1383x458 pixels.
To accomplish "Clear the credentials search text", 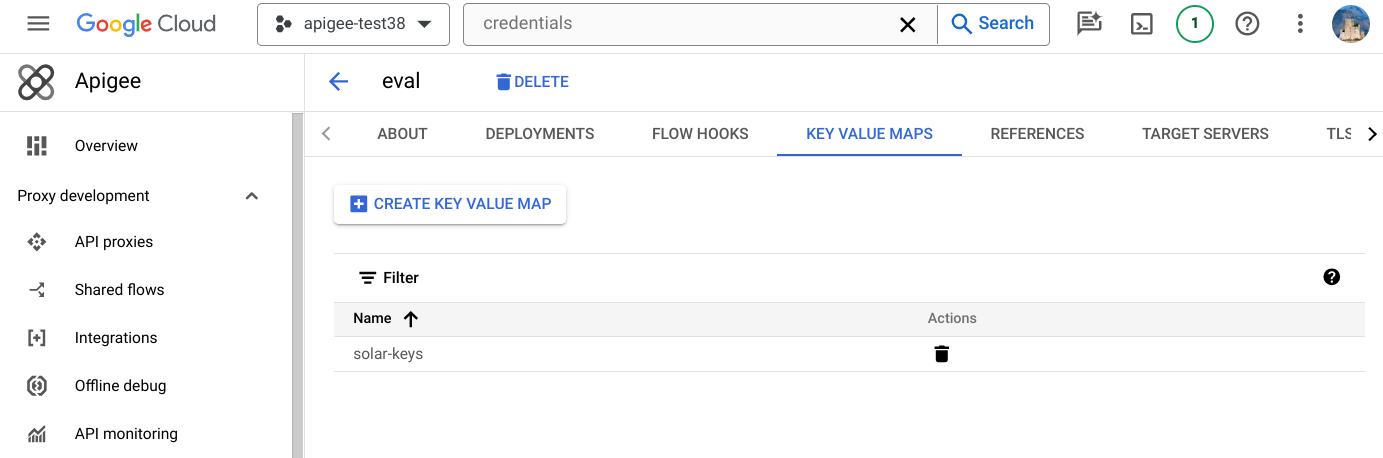I will [908, 24].
